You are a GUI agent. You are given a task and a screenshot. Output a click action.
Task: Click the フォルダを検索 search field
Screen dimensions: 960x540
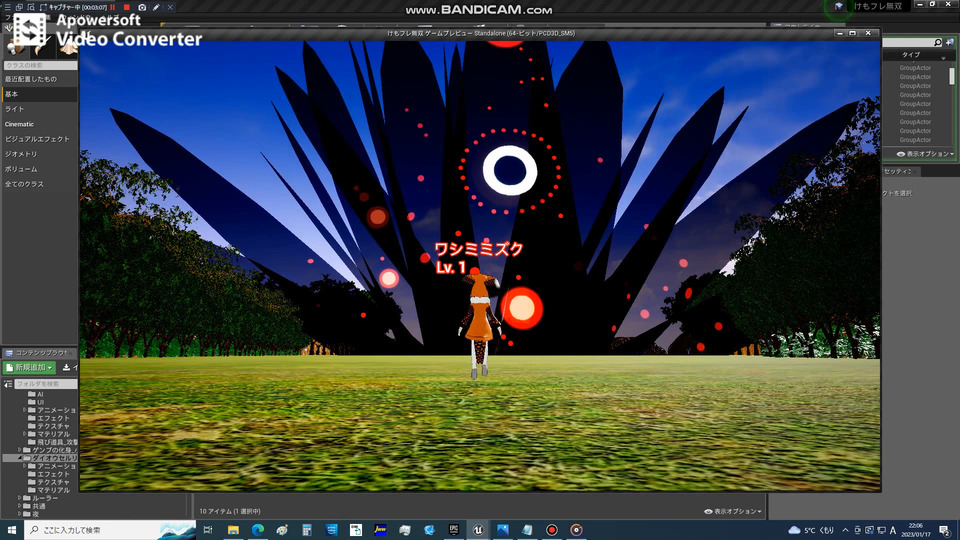pyautogui.click(x=46, y=384)
